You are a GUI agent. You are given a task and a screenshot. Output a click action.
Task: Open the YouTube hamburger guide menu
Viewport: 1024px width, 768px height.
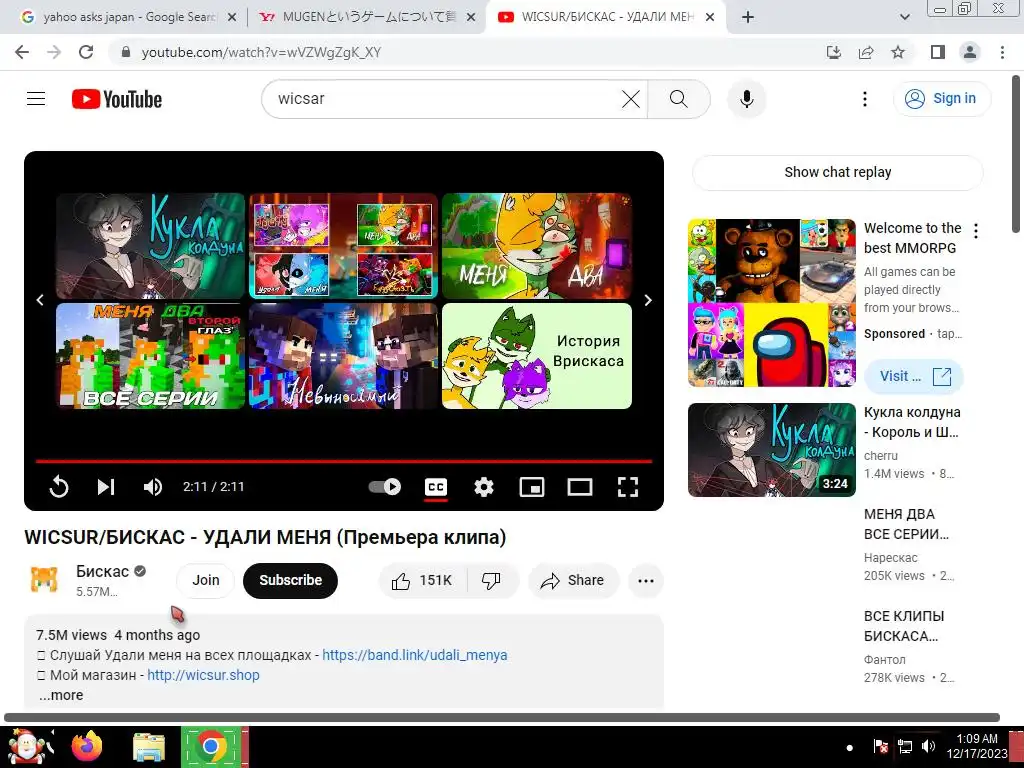pos(36,99)
